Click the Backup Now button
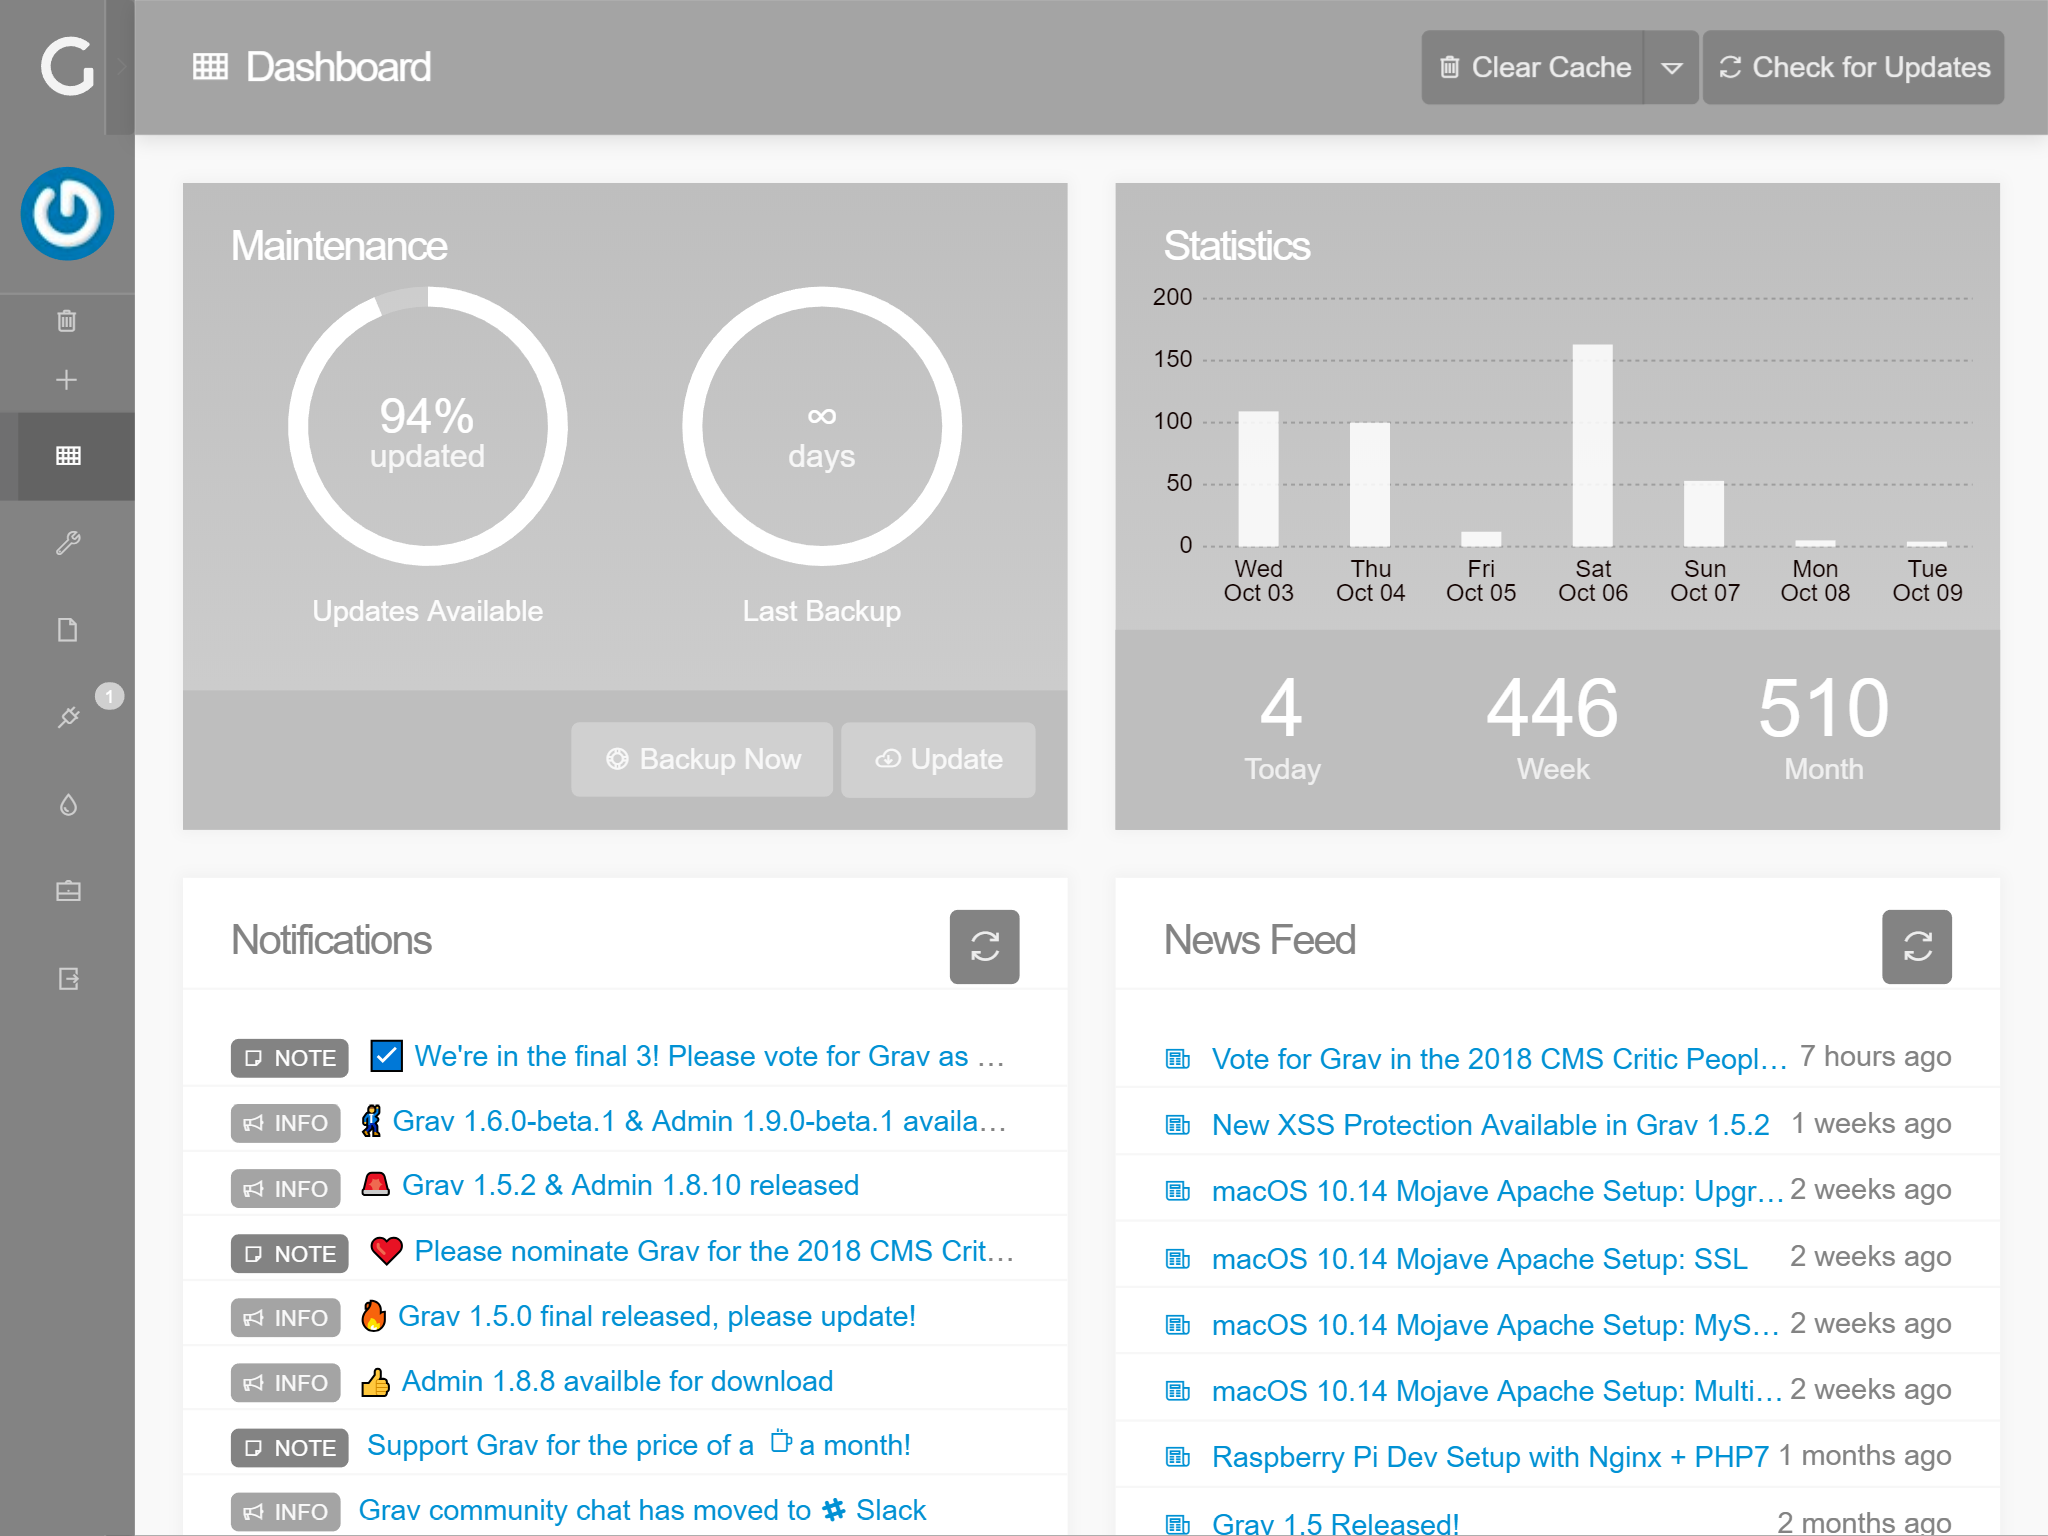 pyautogui.click(x=702, y=760)
